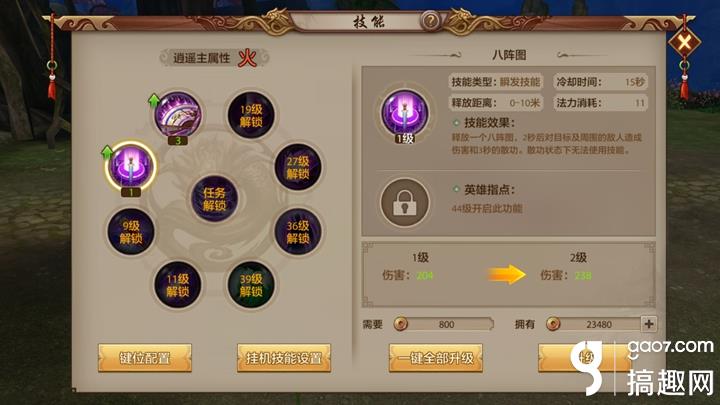The height and width of the screenshot is (405, 720).
Task: Click the padlock icon for 英雄指点
Action: (405, 202)
